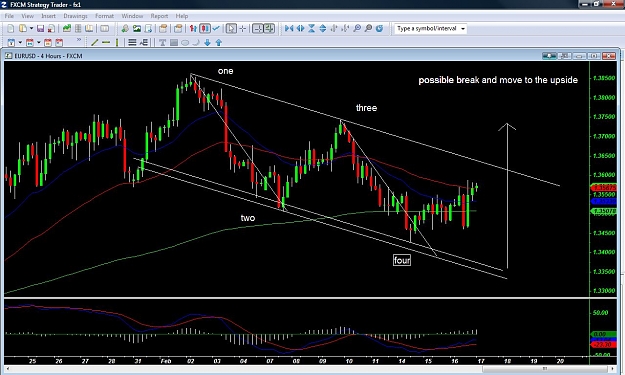Click the EURUSD - 4 Hours chart title
Screen dimensions: 625x375
coord(48,56)
